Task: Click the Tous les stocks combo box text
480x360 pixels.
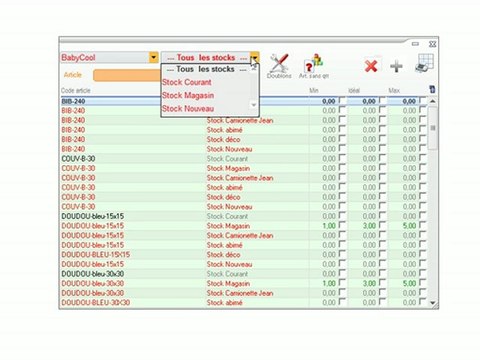Action: coord(206,57)
